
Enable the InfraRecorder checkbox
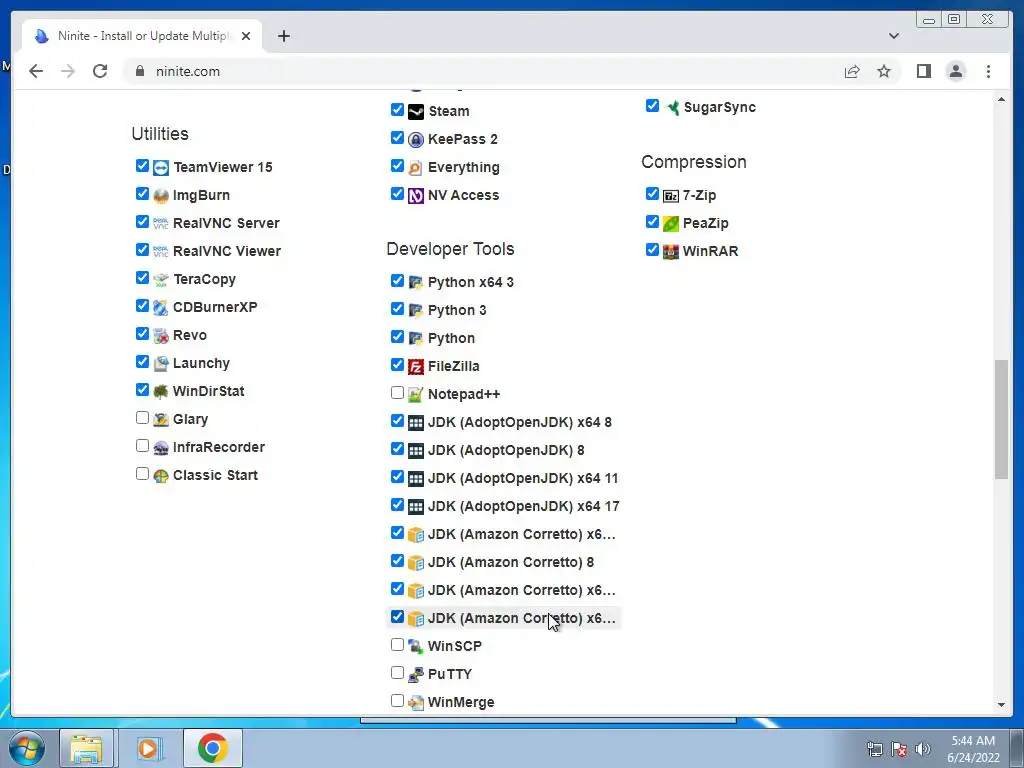pos(142,445)
